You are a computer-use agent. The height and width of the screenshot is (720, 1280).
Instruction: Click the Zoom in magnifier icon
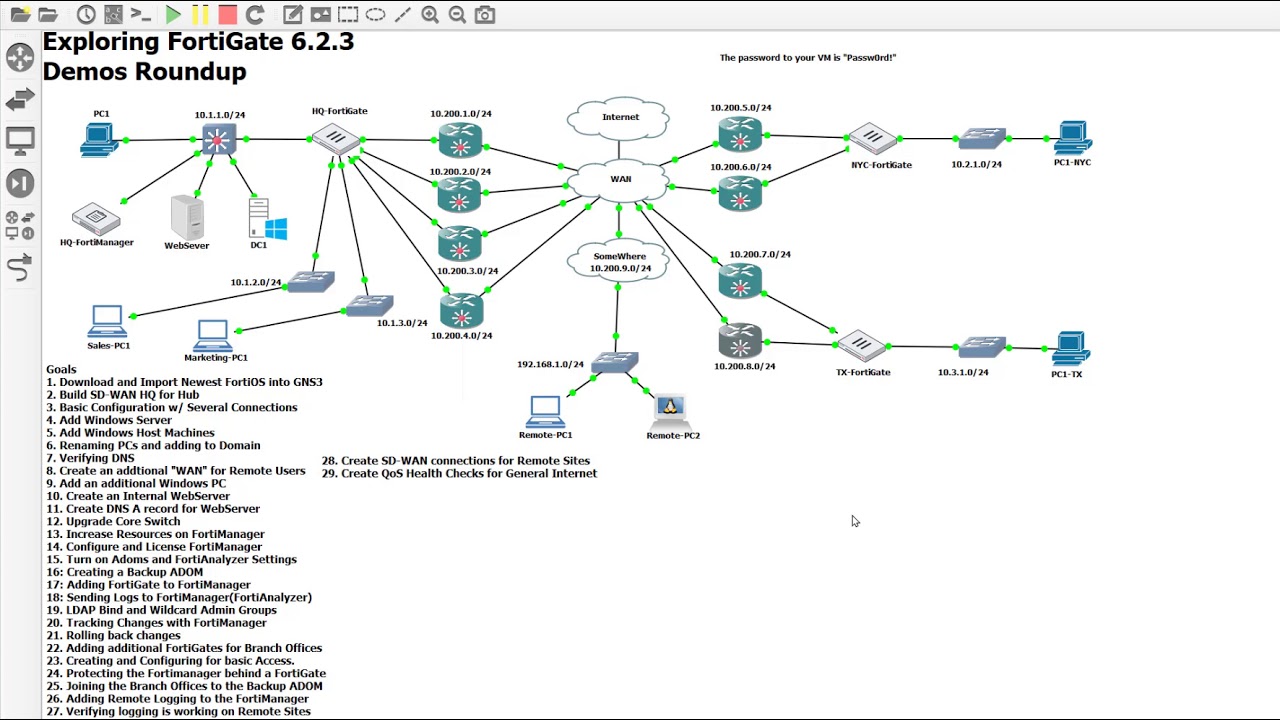click(x=430, y=15)
